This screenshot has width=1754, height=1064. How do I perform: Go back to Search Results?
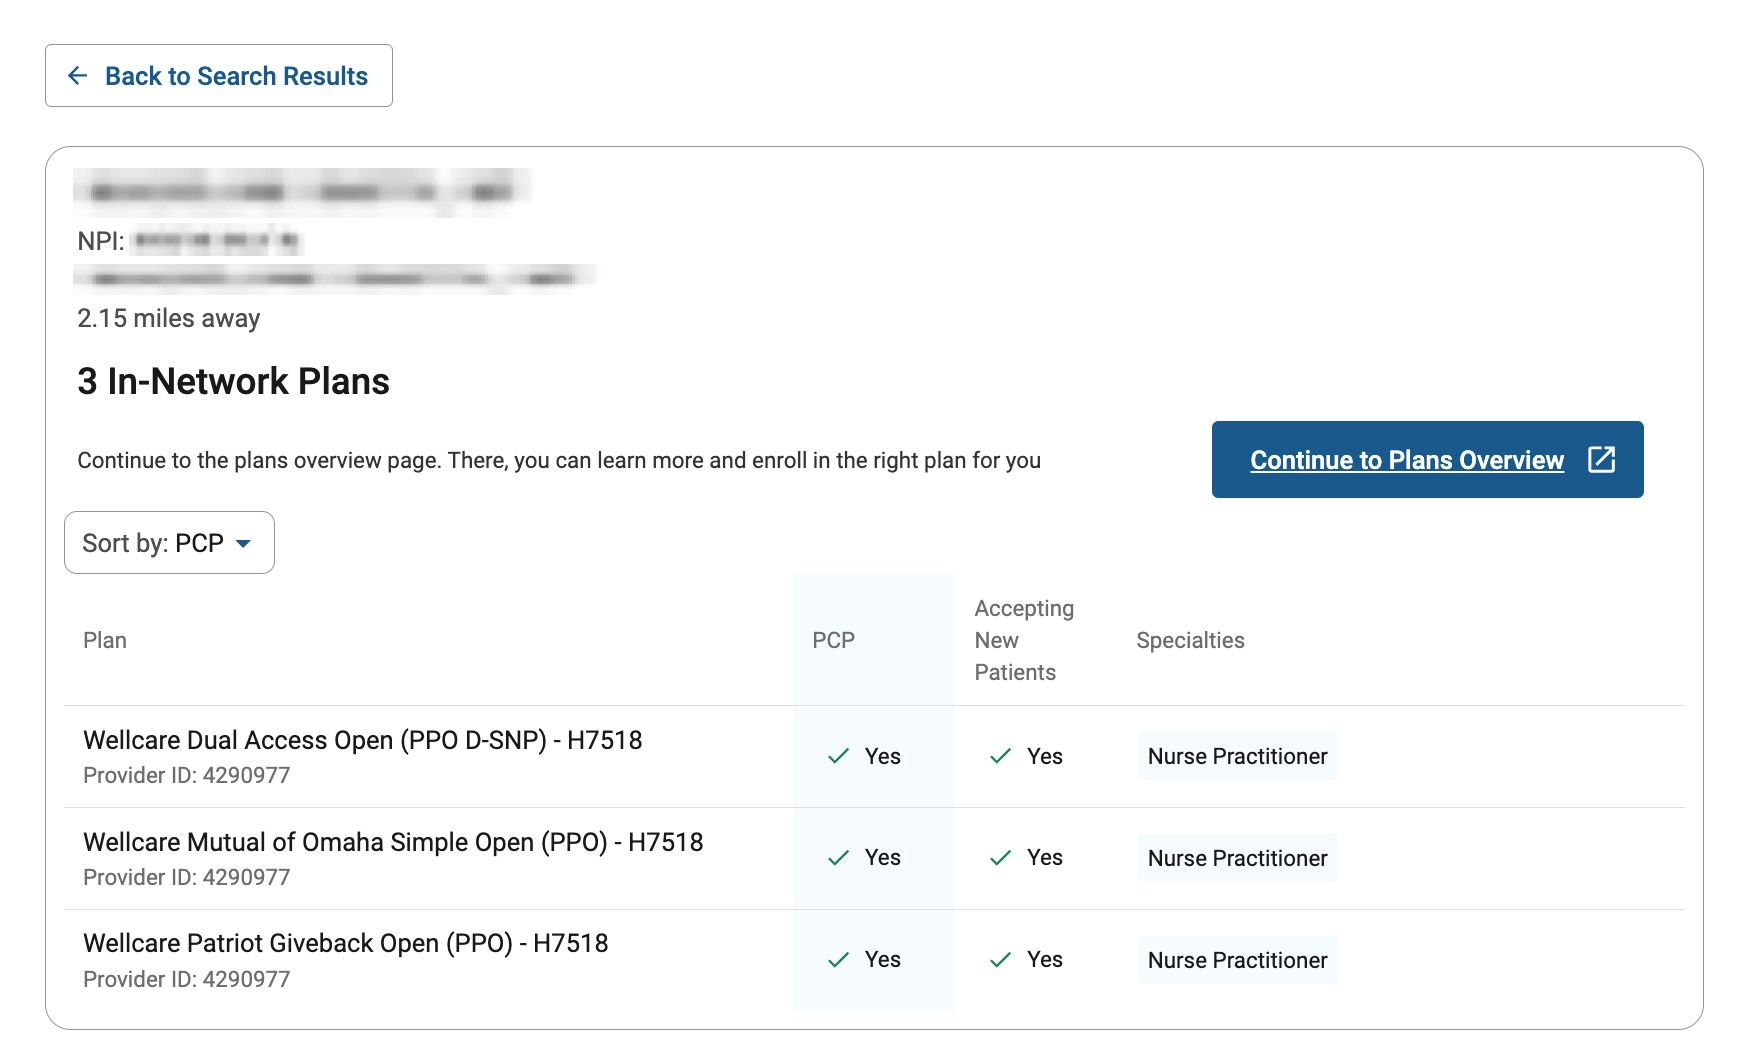pyautogui.click(x=236, y=76)
